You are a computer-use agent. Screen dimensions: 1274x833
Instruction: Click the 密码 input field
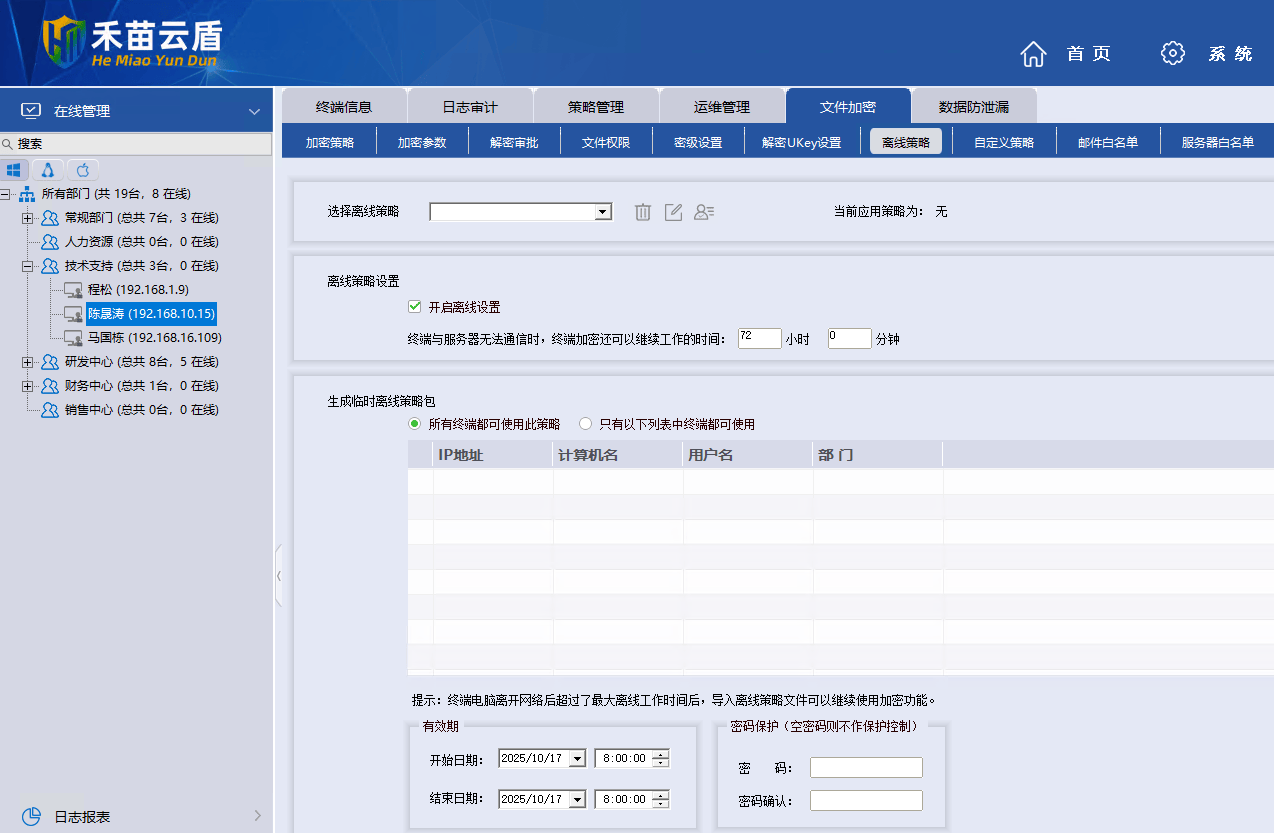pyautogui.click(x=866, y=768)
